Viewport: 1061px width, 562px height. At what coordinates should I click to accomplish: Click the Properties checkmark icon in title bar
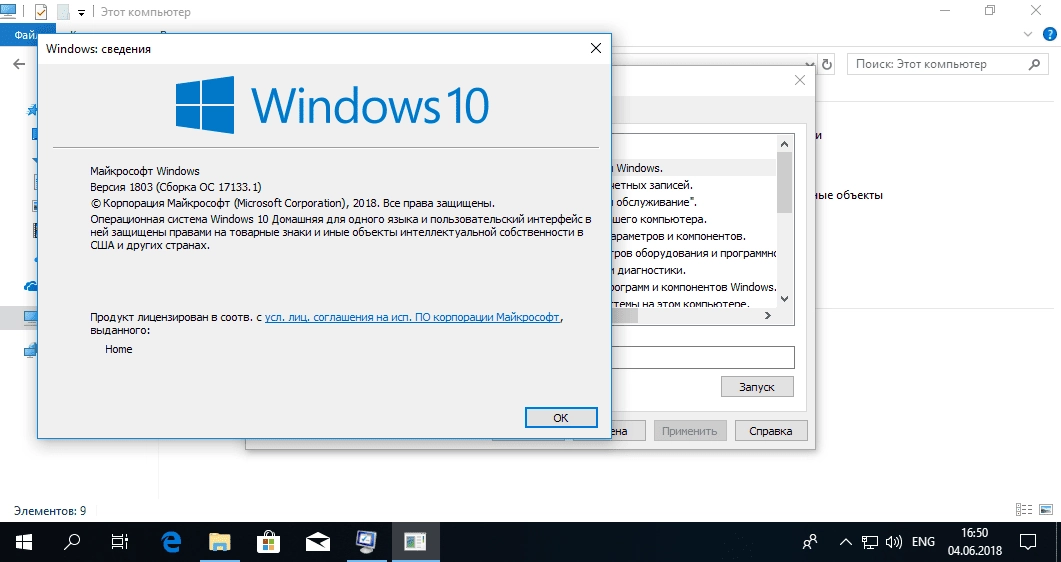(x=41, y=11)
